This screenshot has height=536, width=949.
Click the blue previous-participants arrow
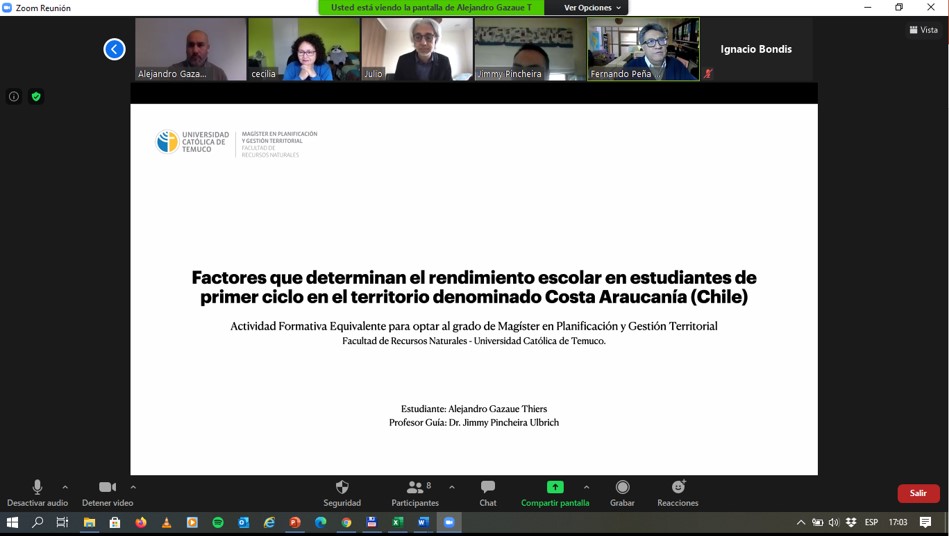(x=114, y=49)
